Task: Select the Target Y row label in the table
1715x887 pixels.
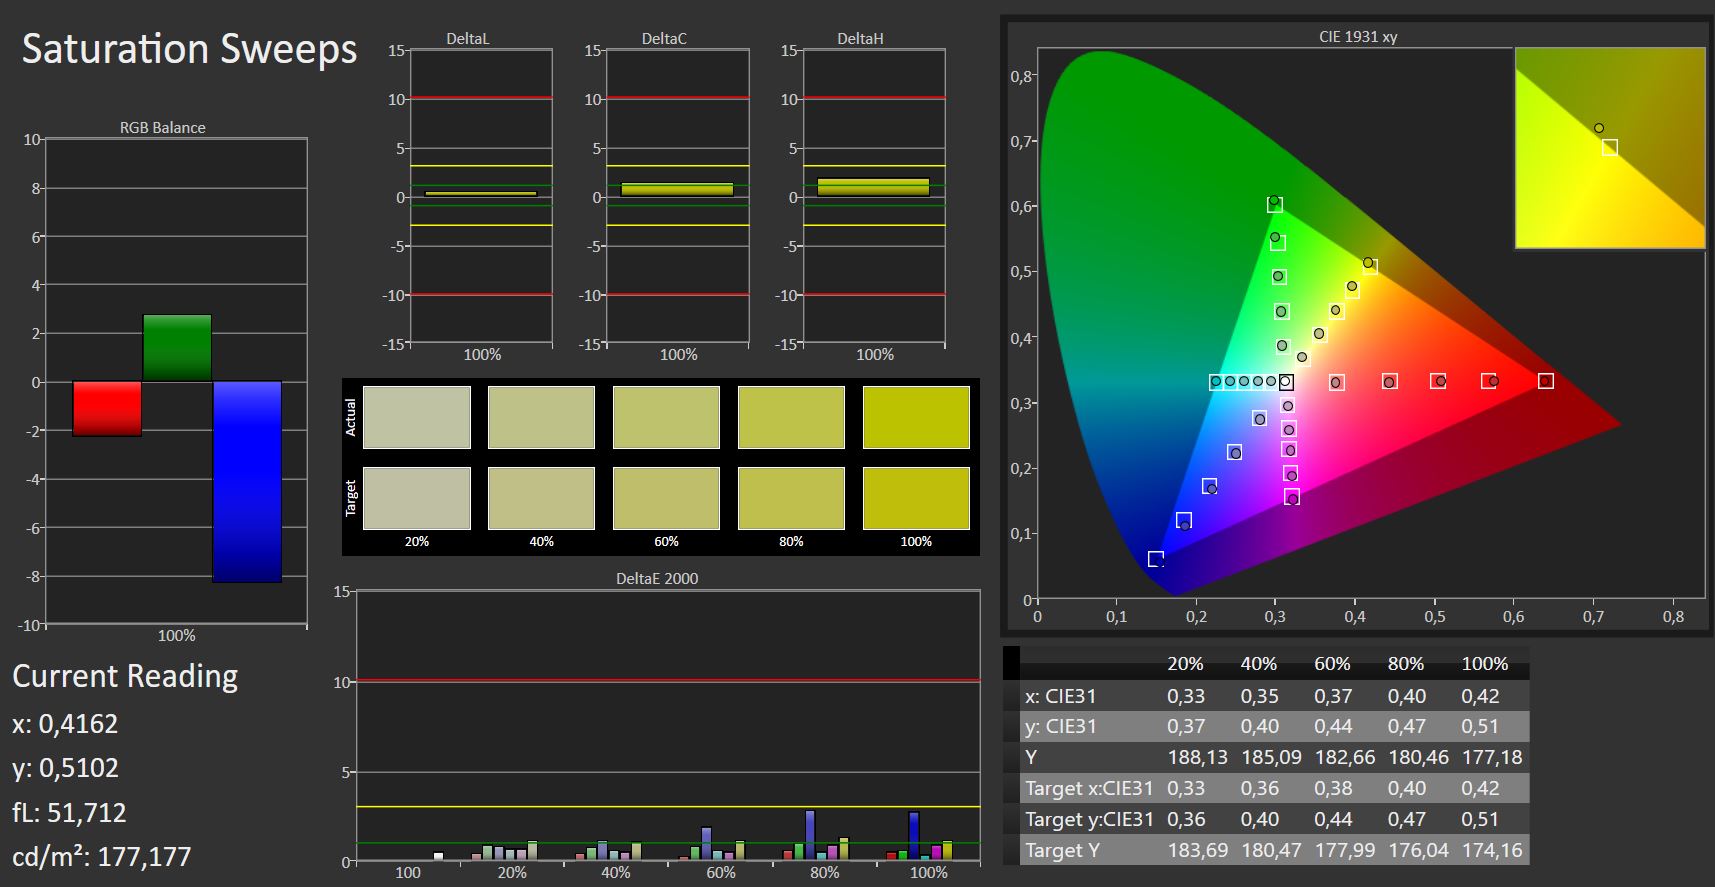Action: click(1062, 850)
